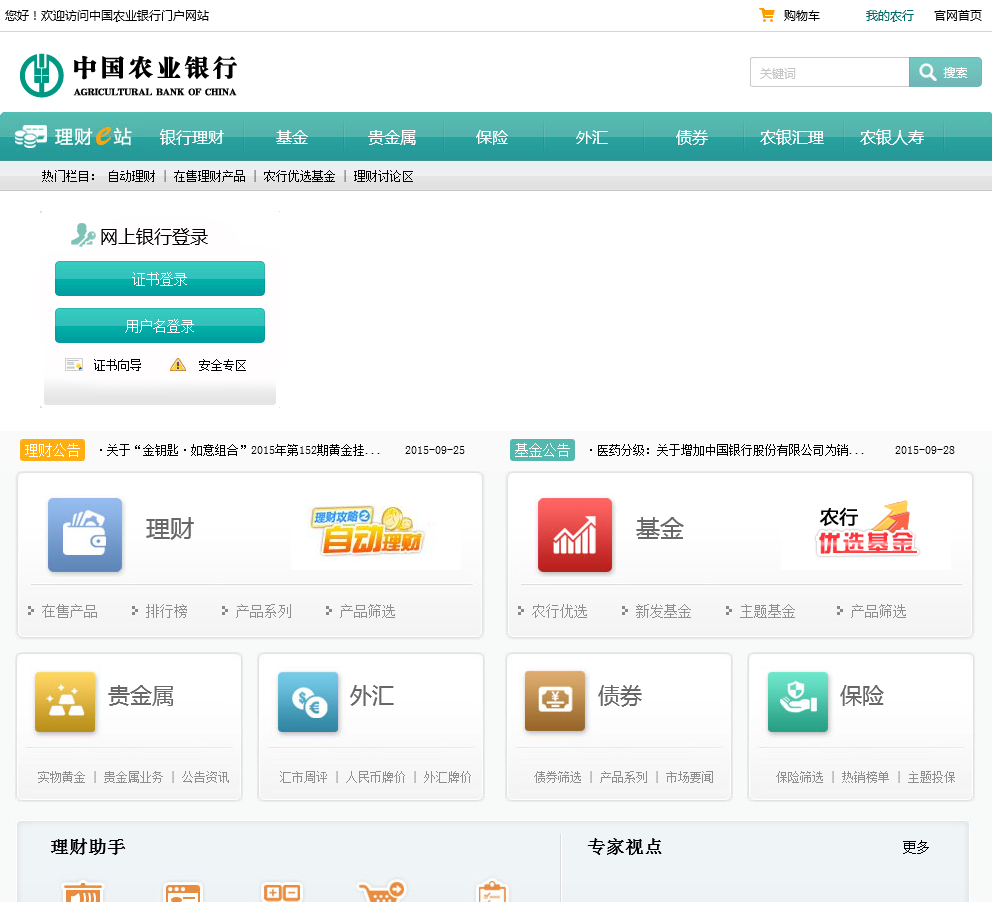Open 在售产品 under 理财

69,611
